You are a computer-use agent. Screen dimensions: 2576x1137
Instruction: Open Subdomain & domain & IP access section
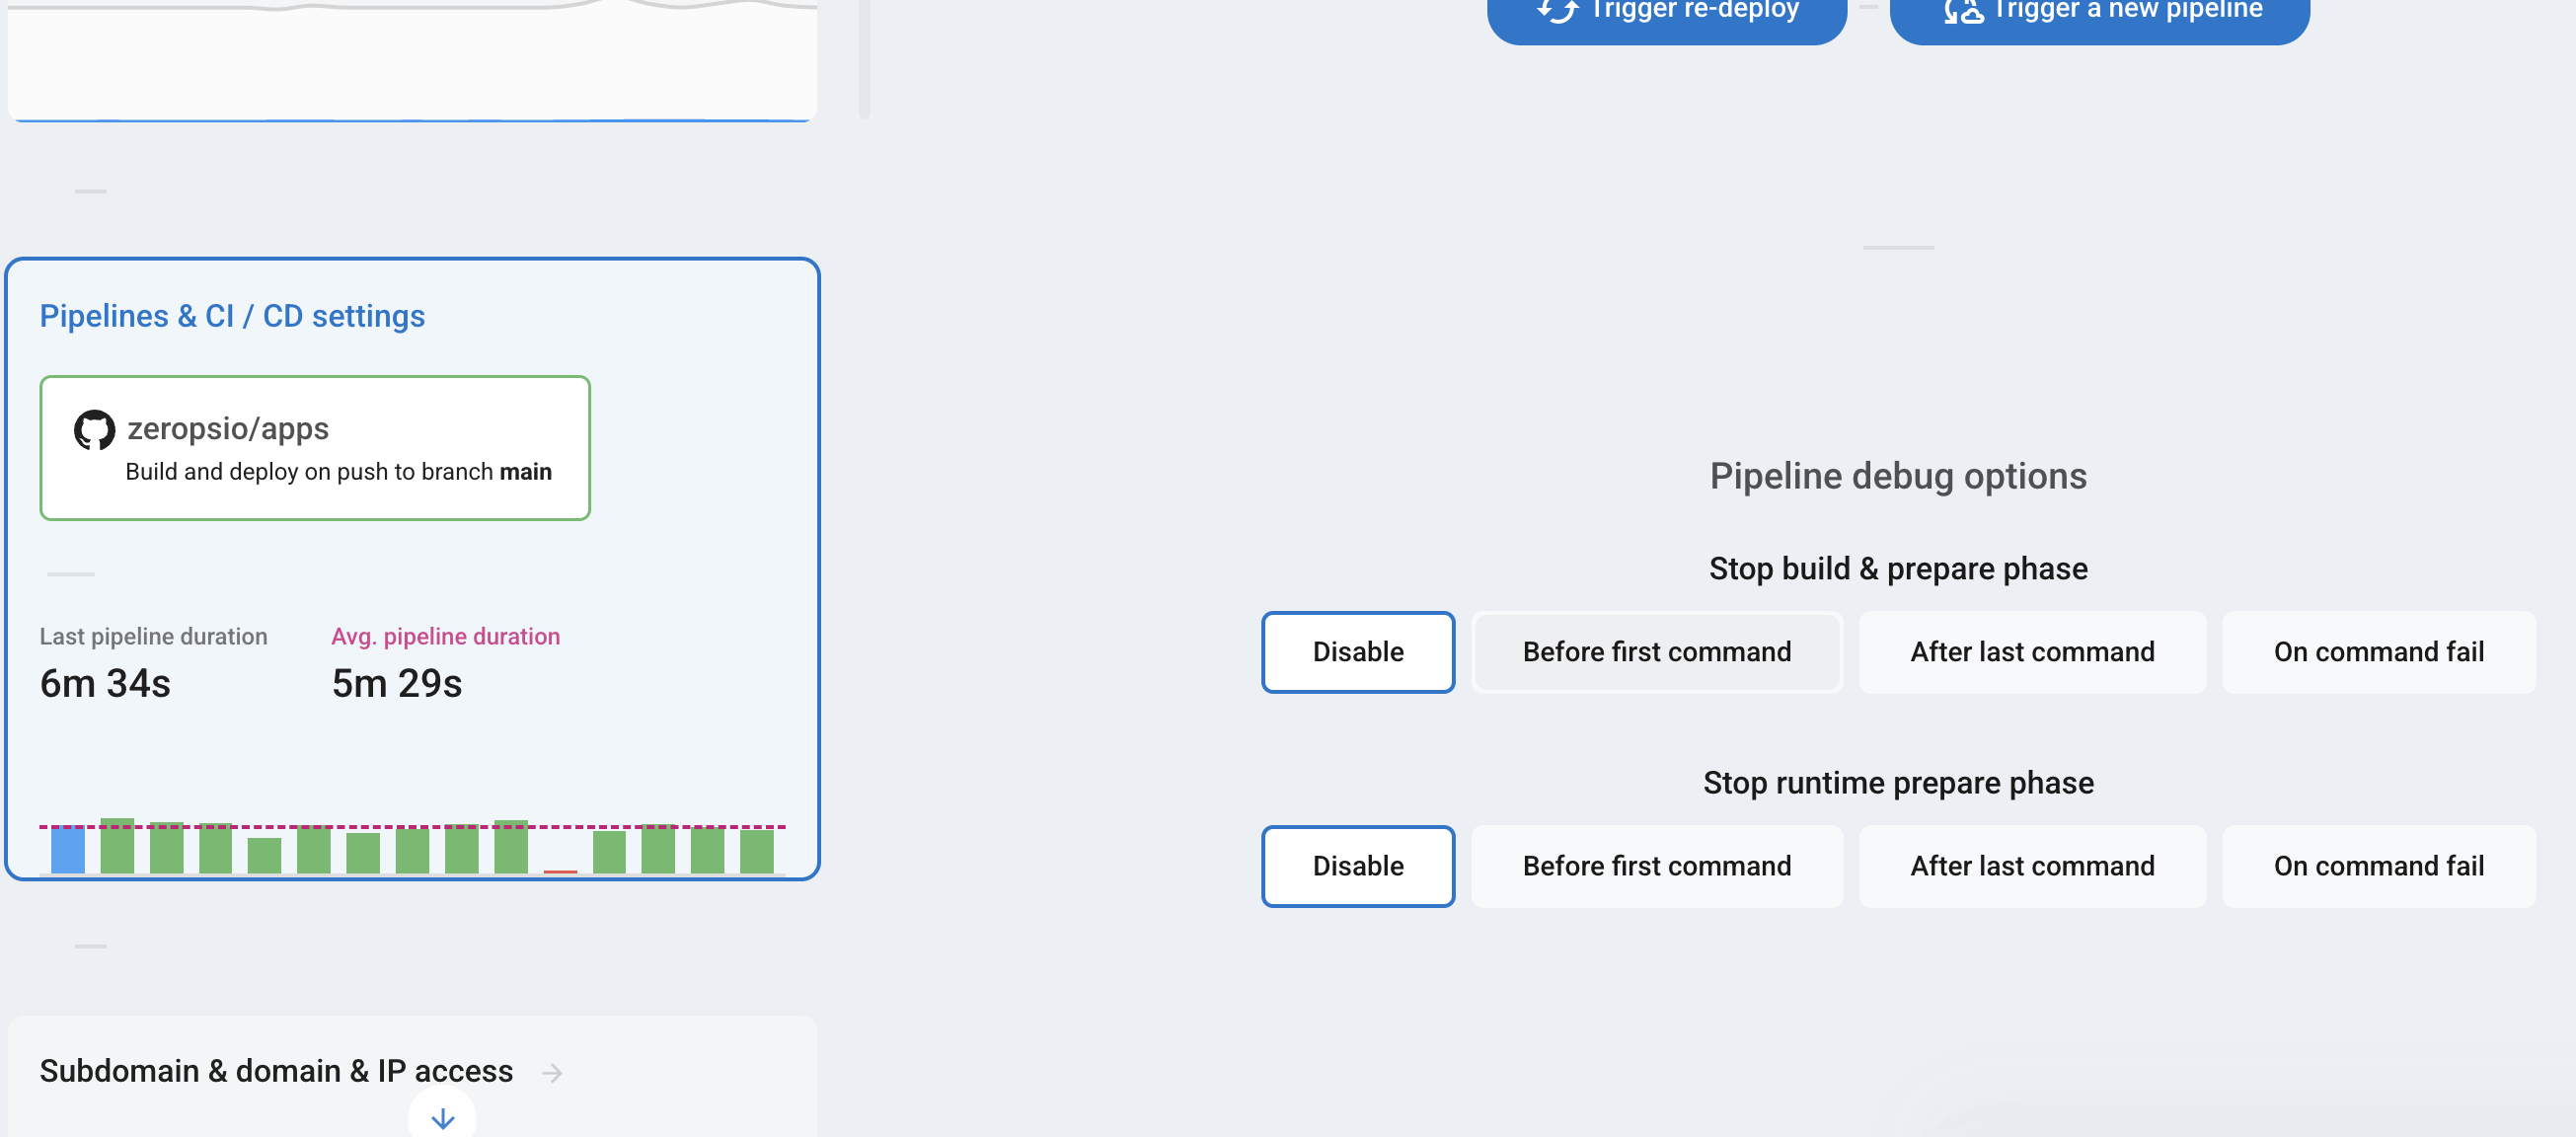coord(276,1071)
